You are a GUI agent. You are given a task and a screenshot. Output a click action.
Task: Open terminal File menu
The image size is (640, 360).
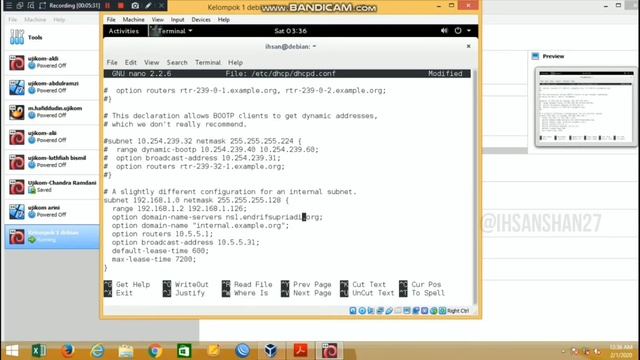tap(112, 62)
